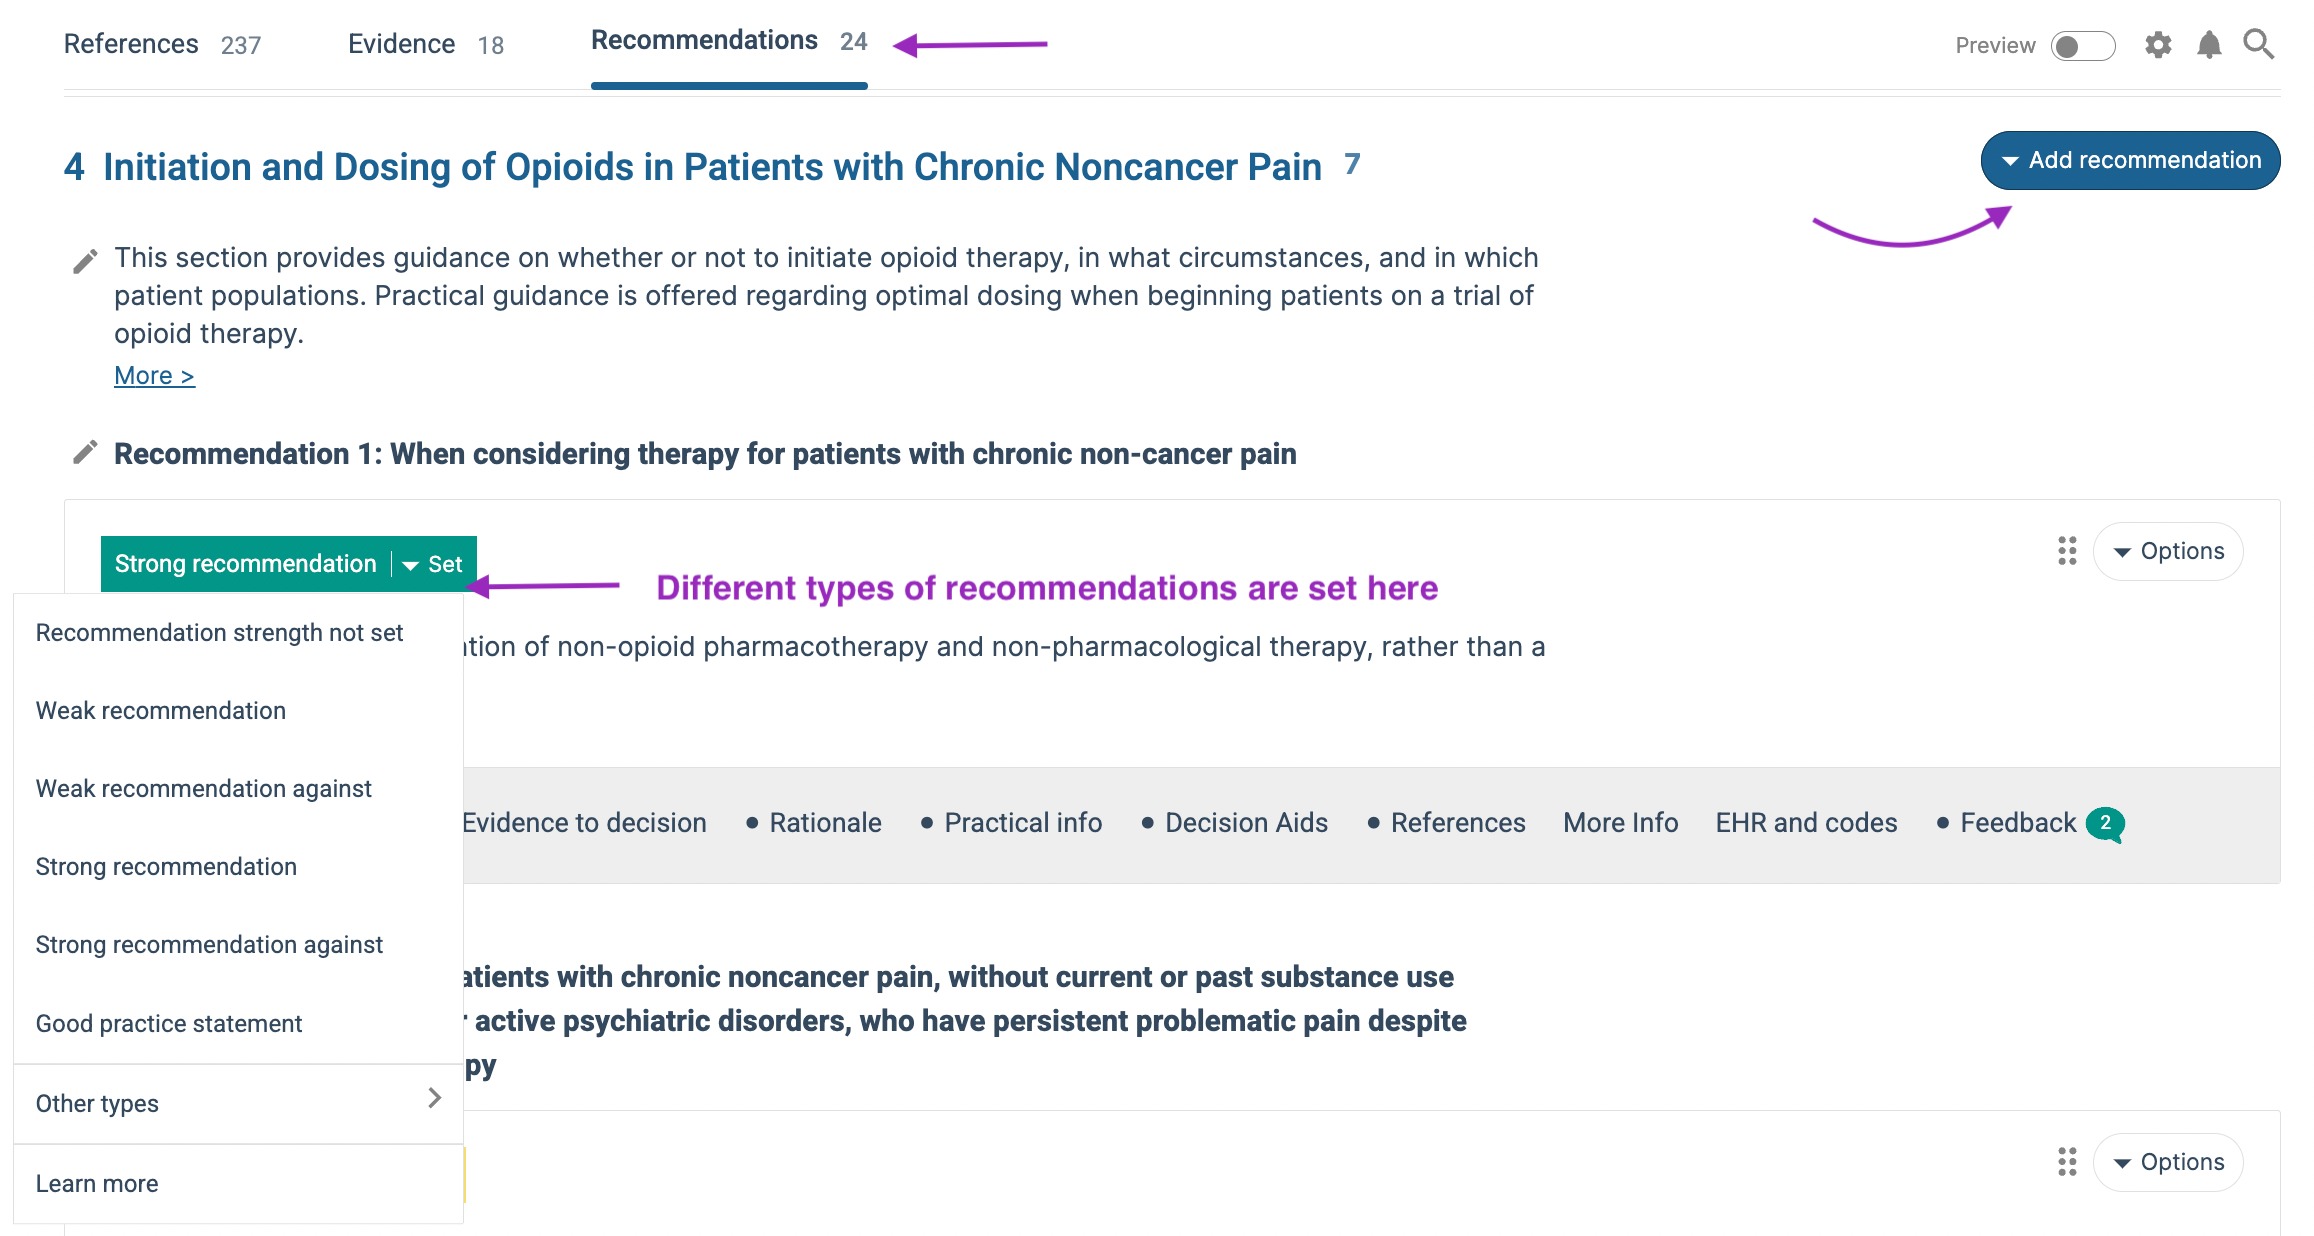Open the Feedback comment bubble badge
The height and width of the screenshot is (1236, 2314).
point(2105,823)
